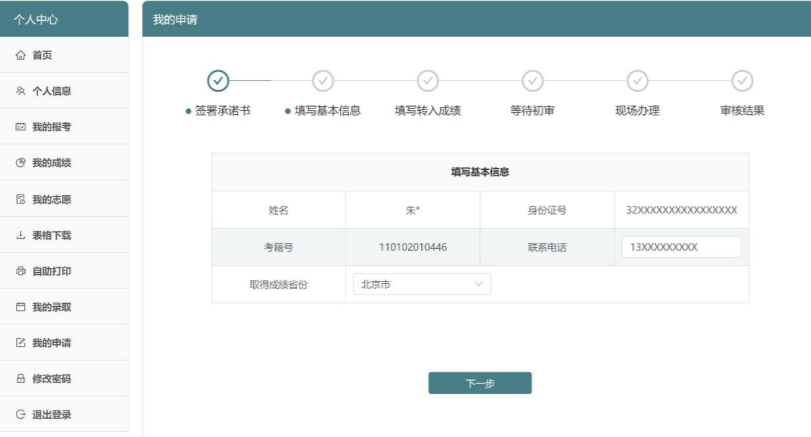Click the home icon beside 首页

[x=21, y=55]
